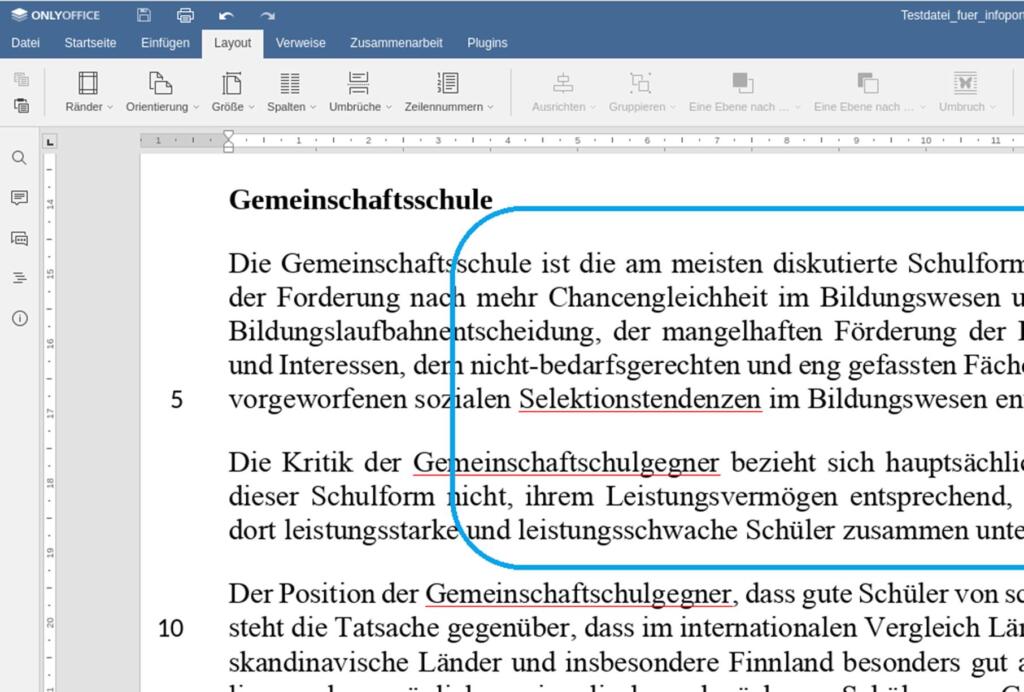This screenshot has width=1024, height=692.
Task: Open the search panel in left sidebar
Action: point(20,158)
